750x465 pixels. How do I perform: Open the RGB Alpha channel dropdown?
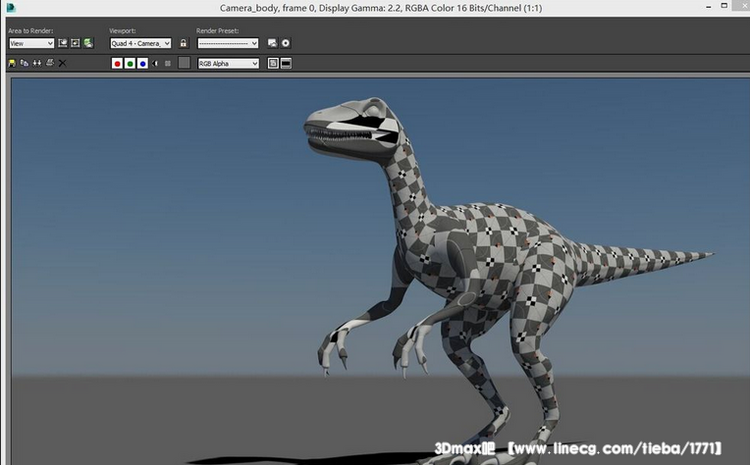(x=228, y=63)
